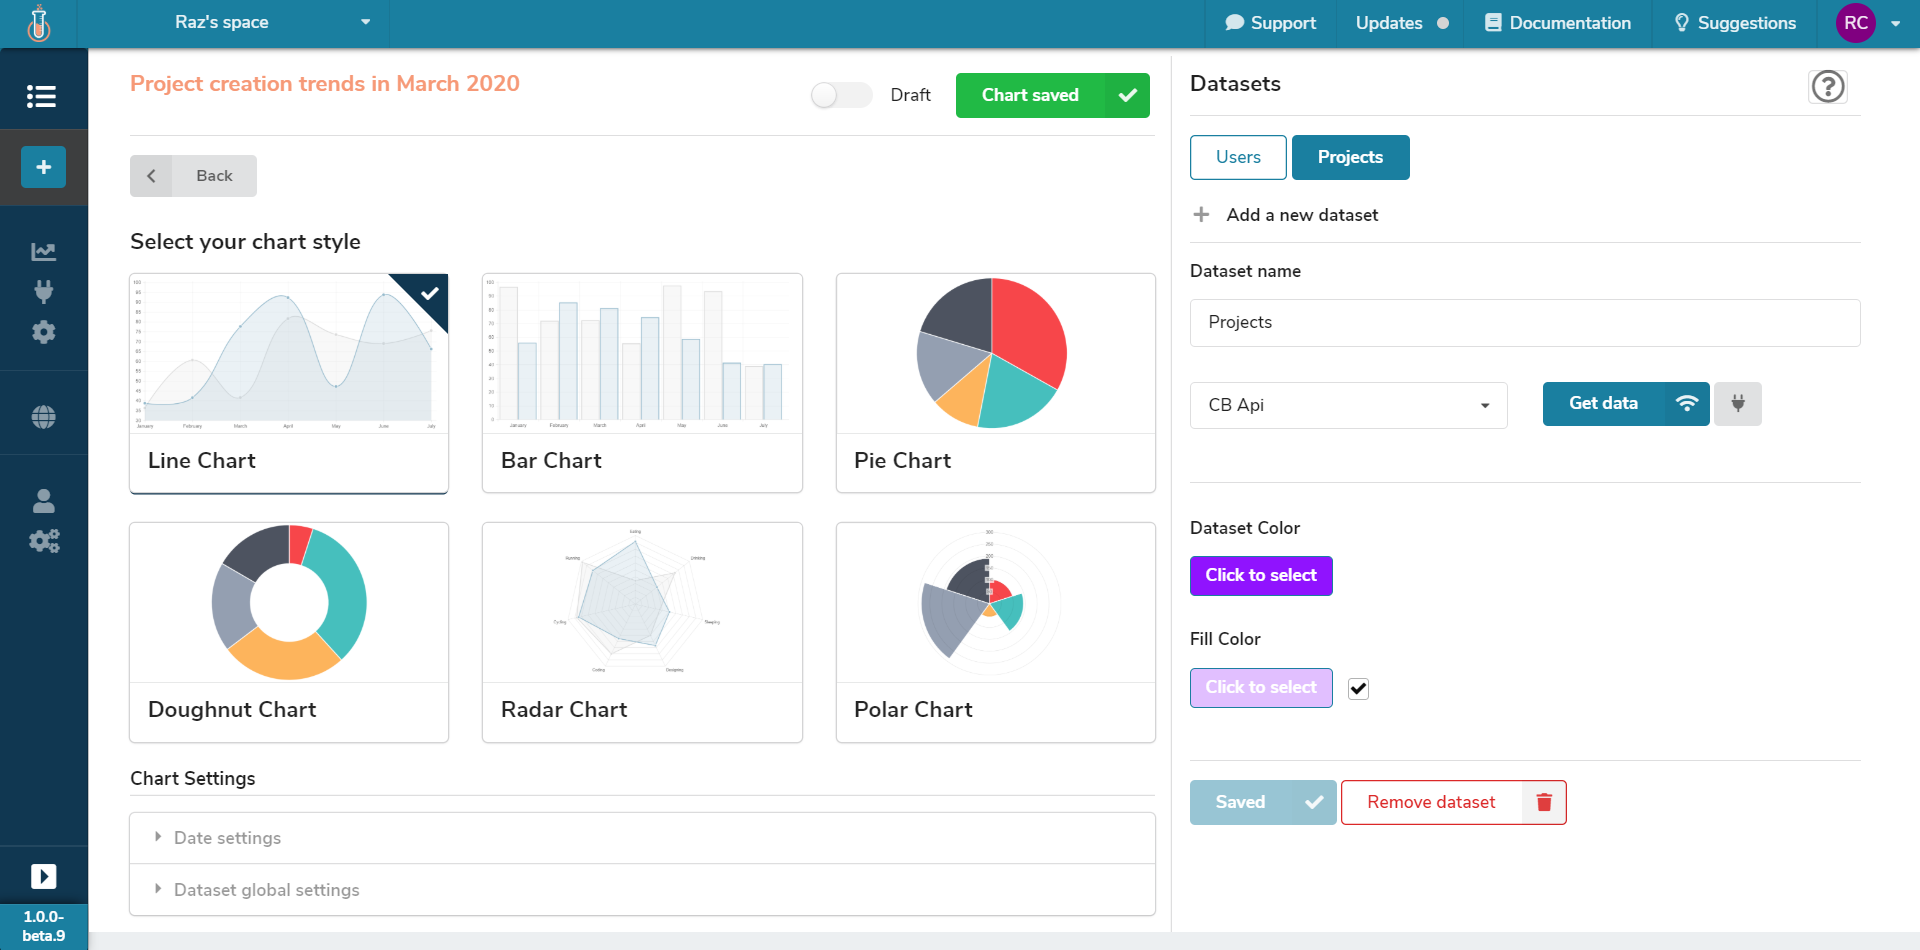Open Raz's space team dropdown
1920x950 pixels.
(x=270, y=22)
